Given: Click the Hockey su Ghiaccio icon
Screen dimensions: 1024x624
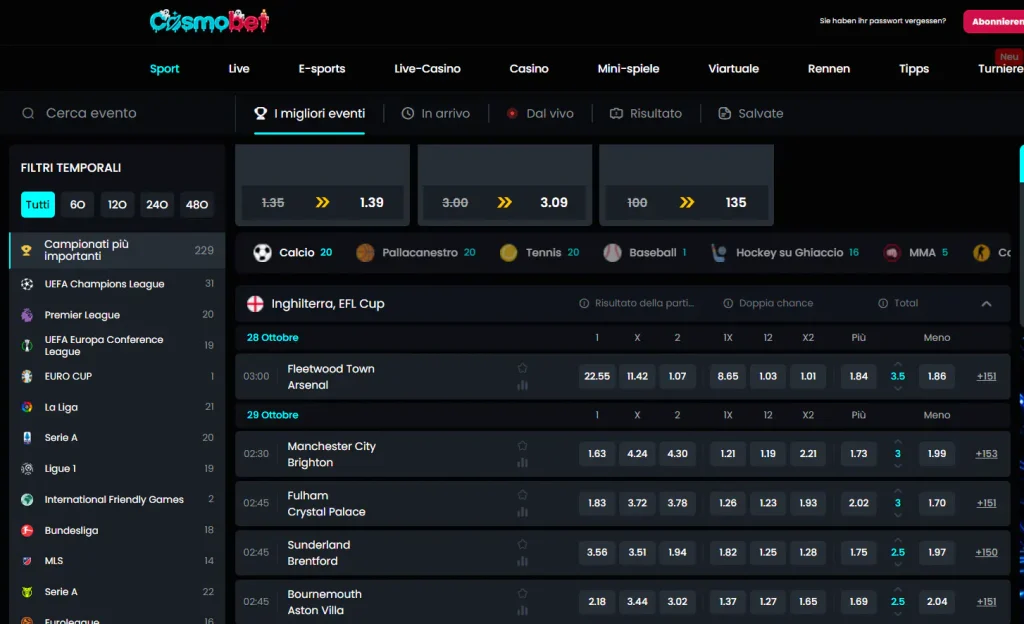Looking at the screenshot, I should point(719,253).
